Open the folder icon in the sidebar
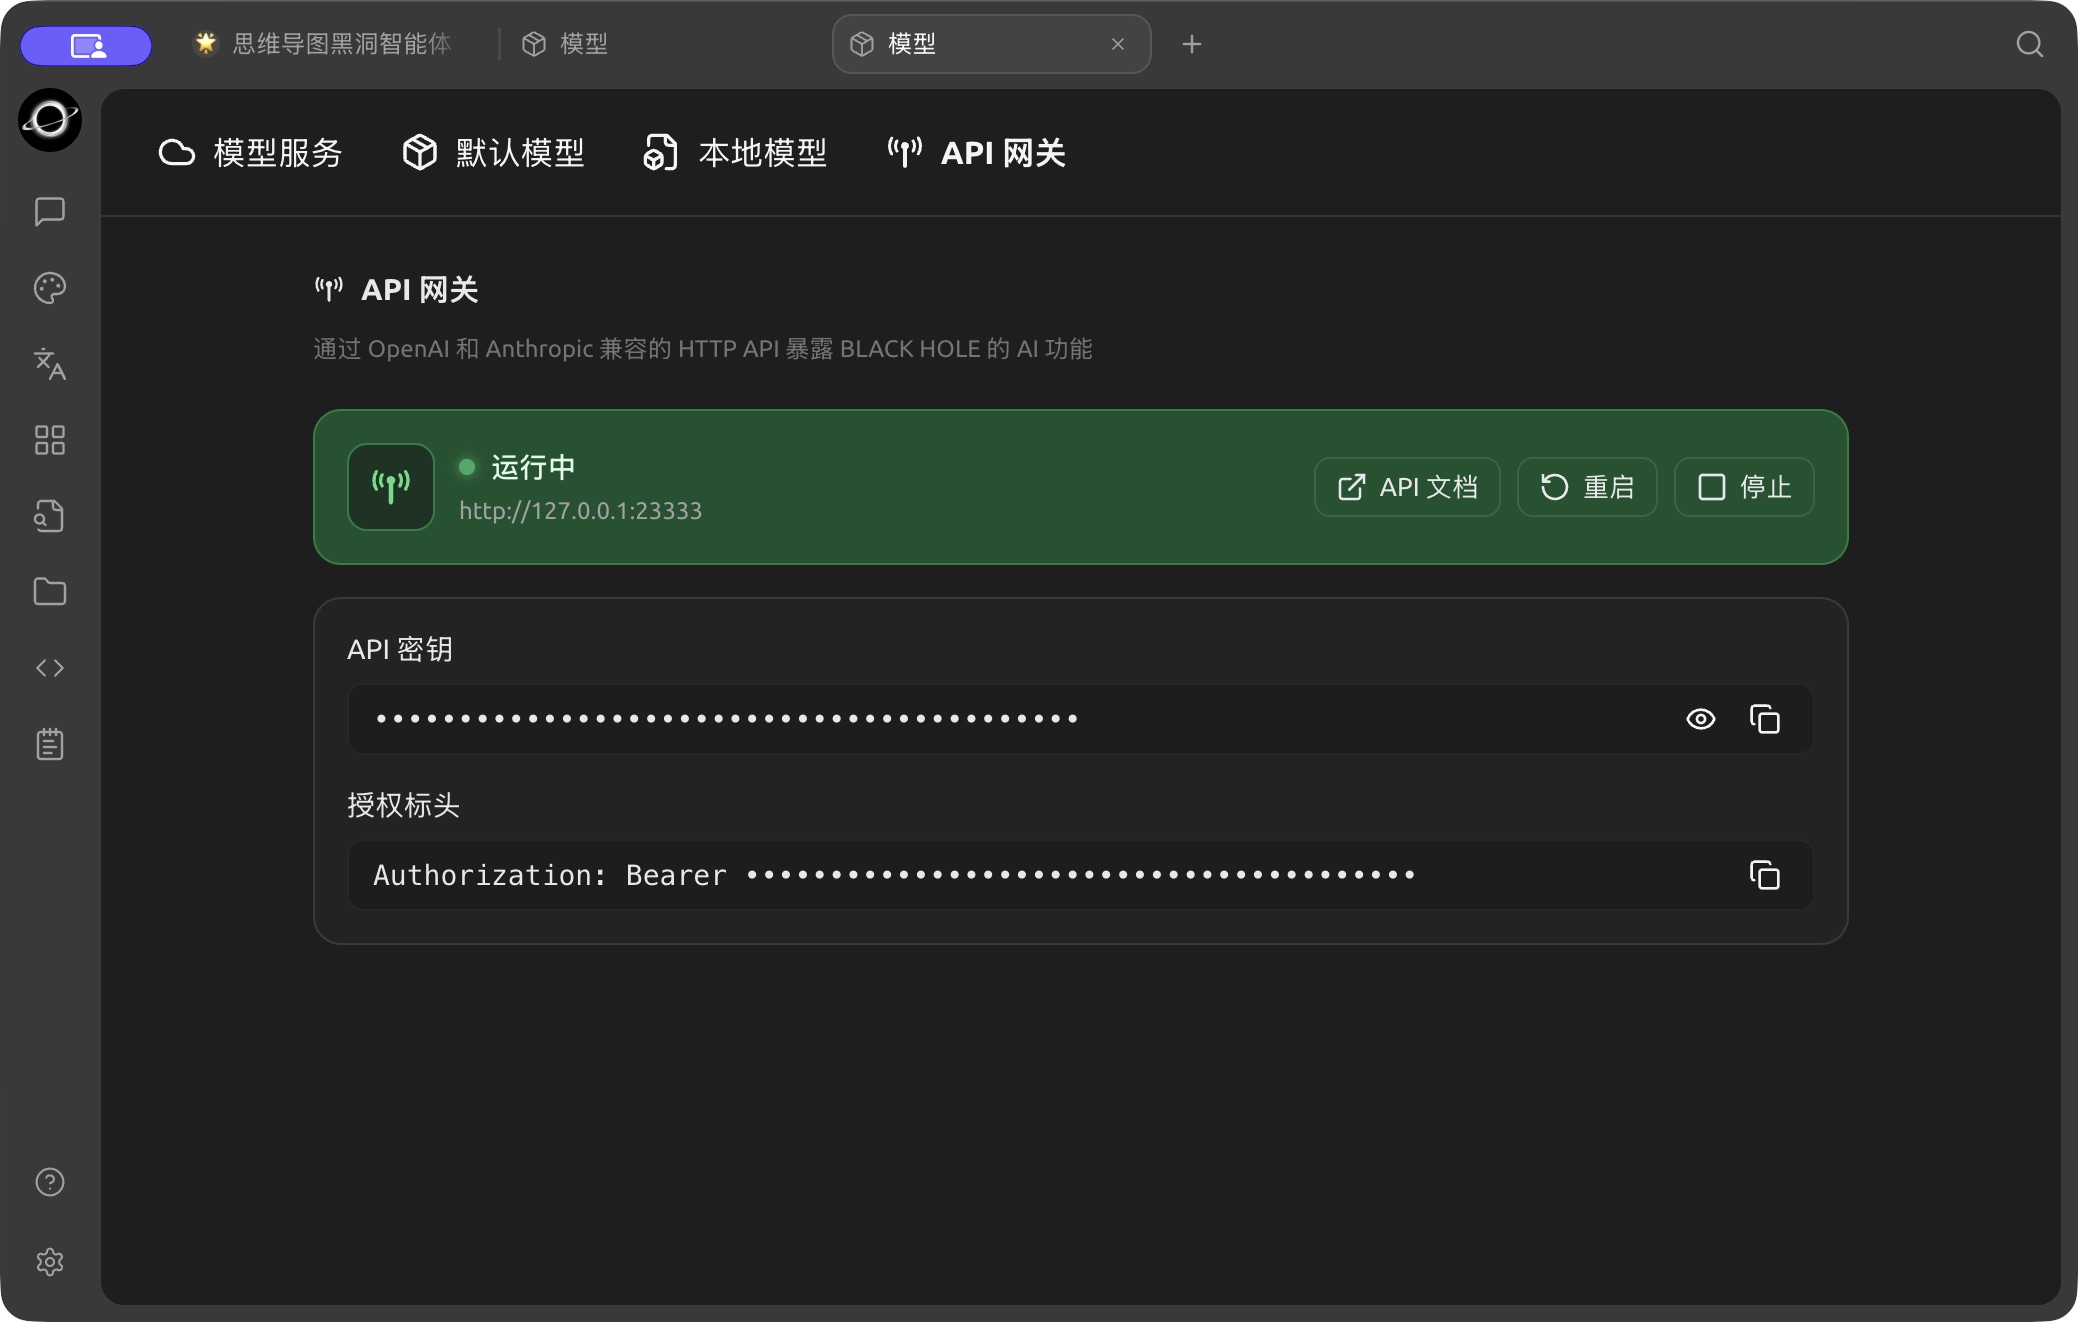 tap(50, 592)
